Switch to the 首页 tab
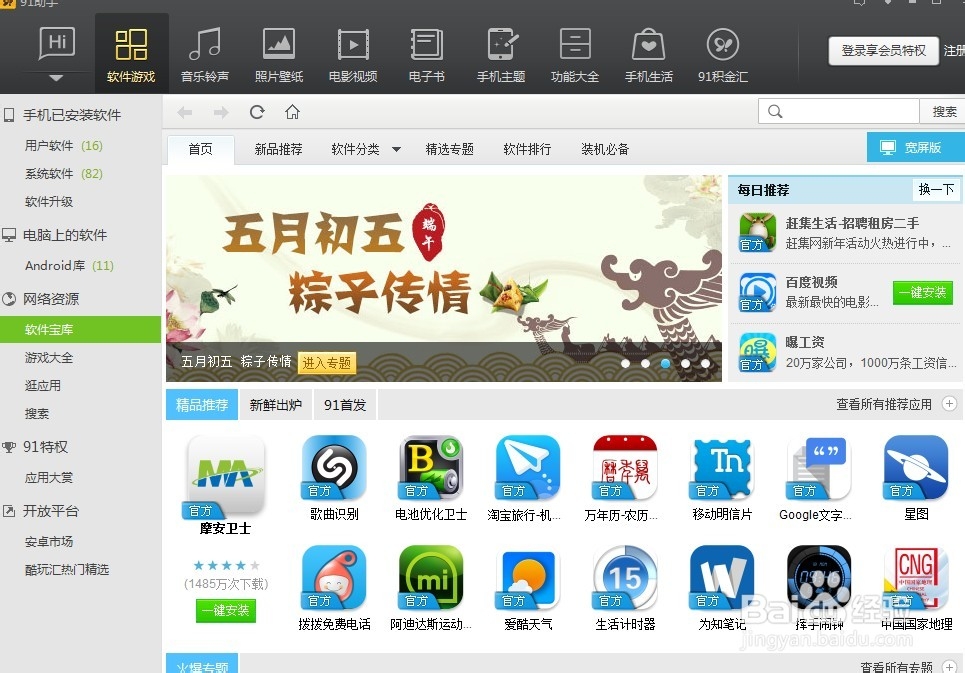Image resolution: width=965 pixels, height=673 pixels. coord(201,149)
